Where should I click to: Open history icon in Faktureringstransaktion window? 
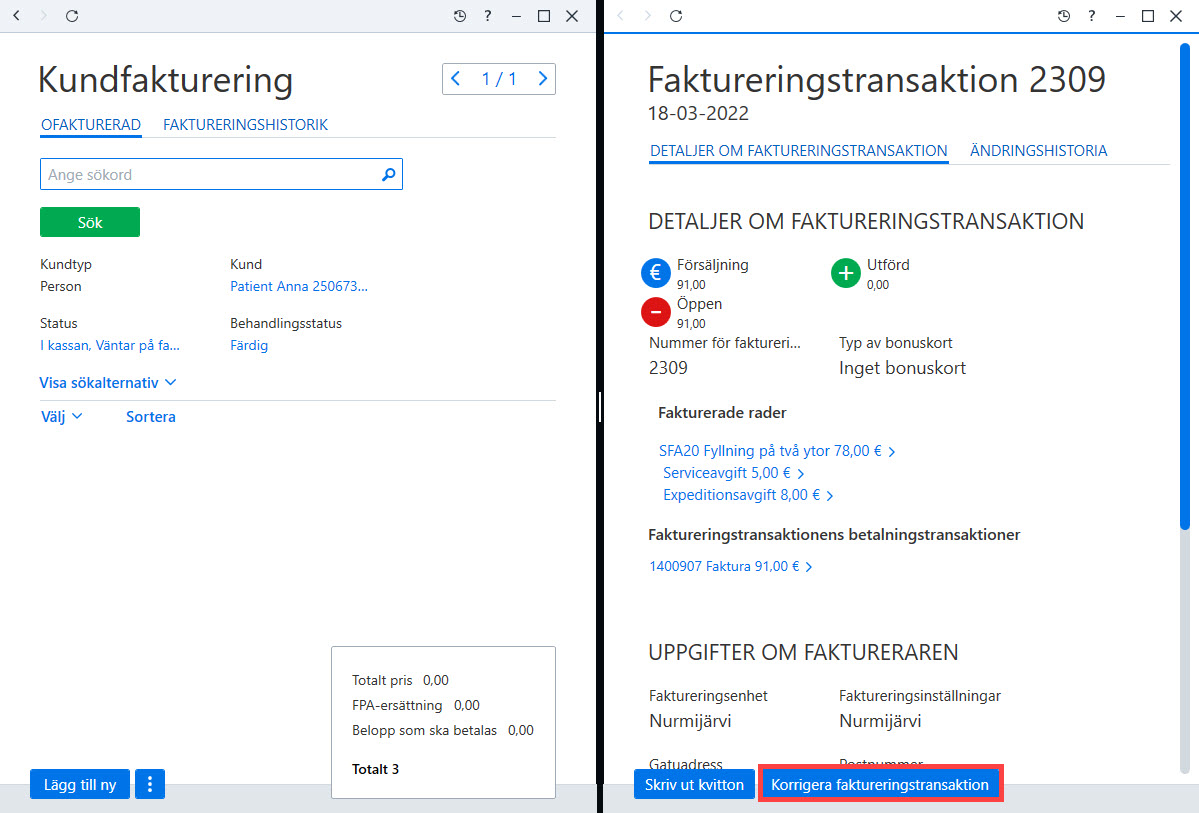(x=1064, y=15)
